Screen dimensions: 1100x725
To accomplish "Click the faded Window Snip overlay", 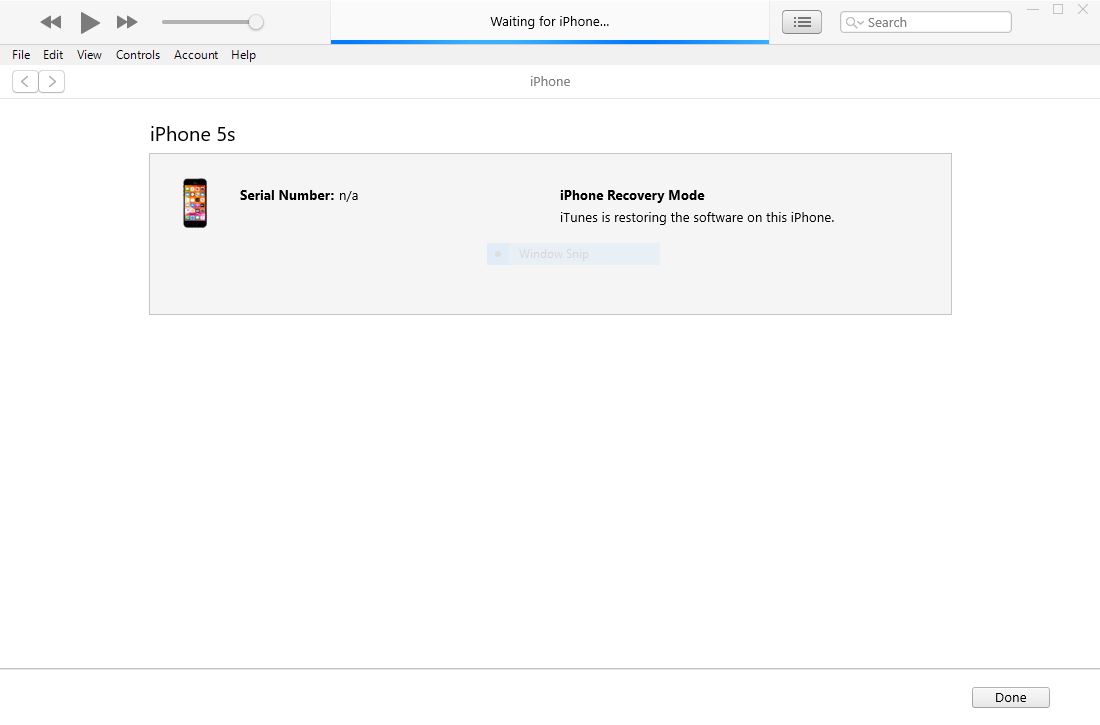I will 573,254.
